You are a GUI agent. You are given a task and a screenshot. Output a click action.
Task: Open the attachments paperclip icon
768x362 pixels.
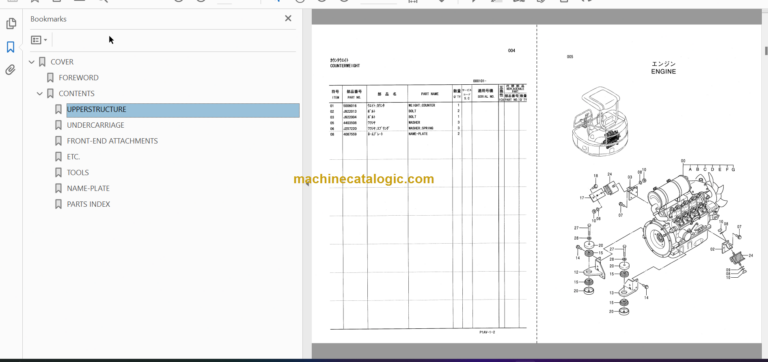point(11,70)
